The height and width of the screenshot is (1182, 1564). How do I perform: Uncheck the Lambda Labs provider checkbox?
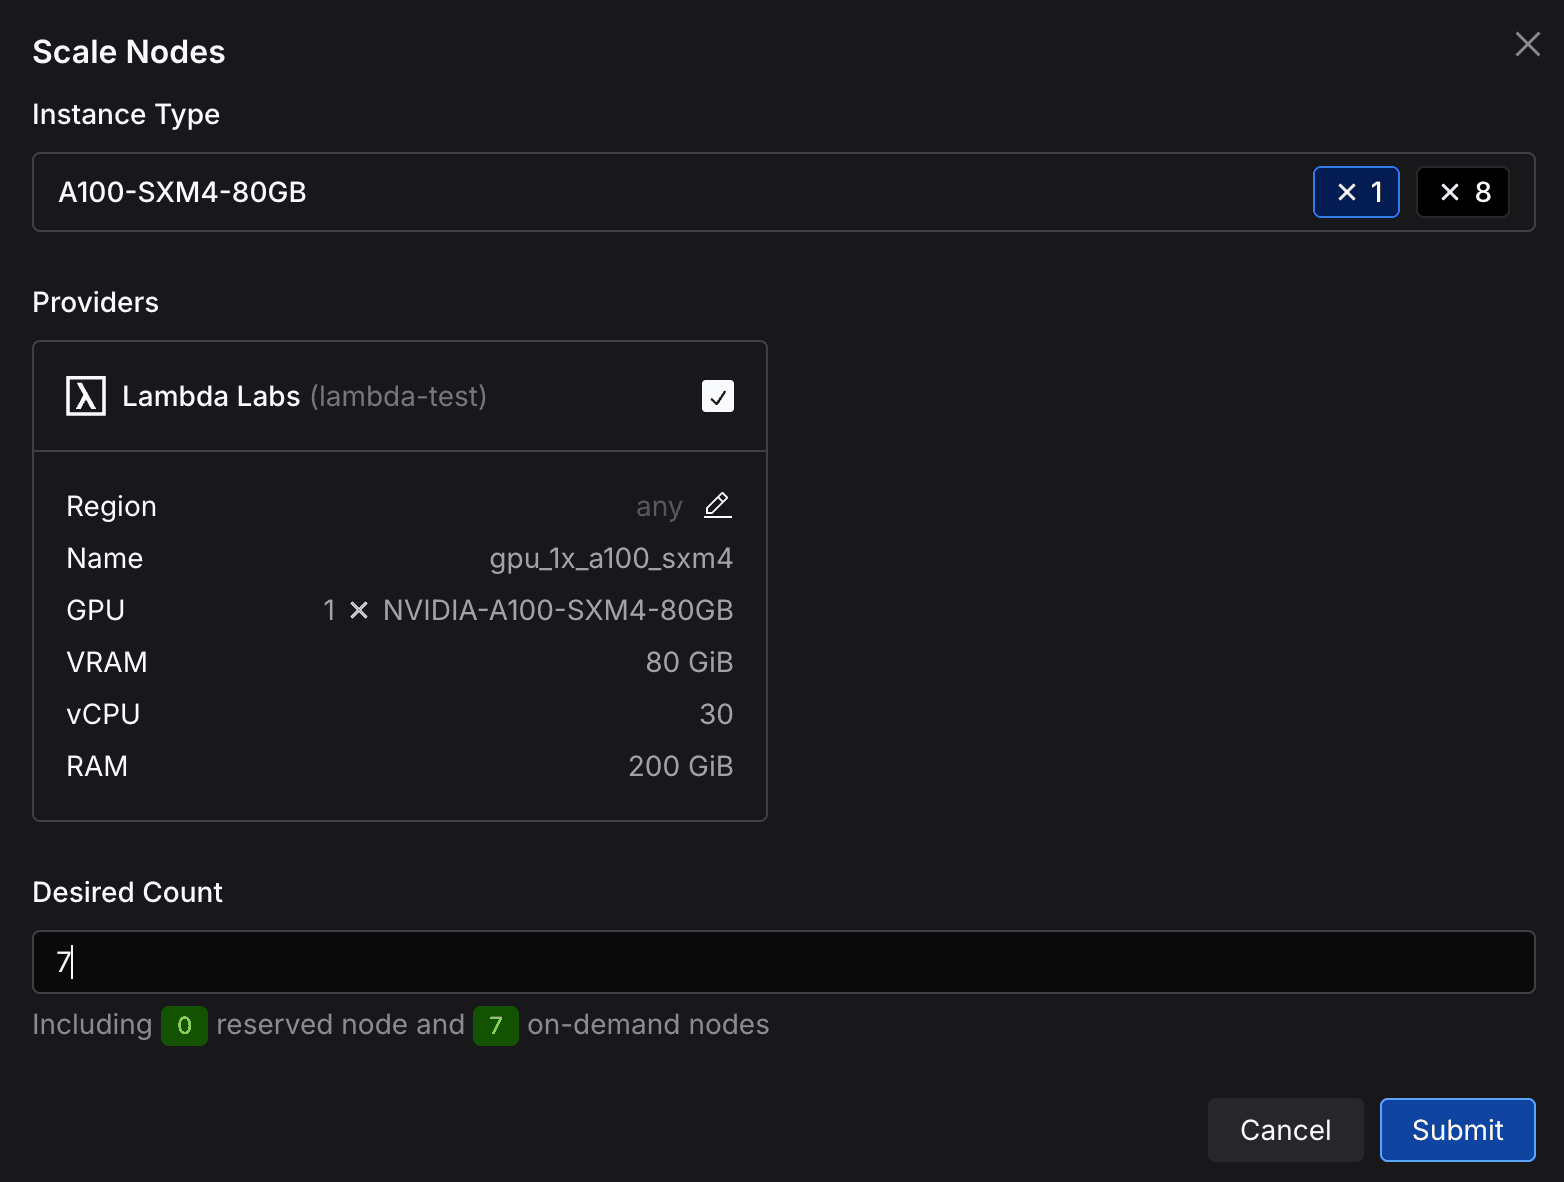[x=718, y=396]
